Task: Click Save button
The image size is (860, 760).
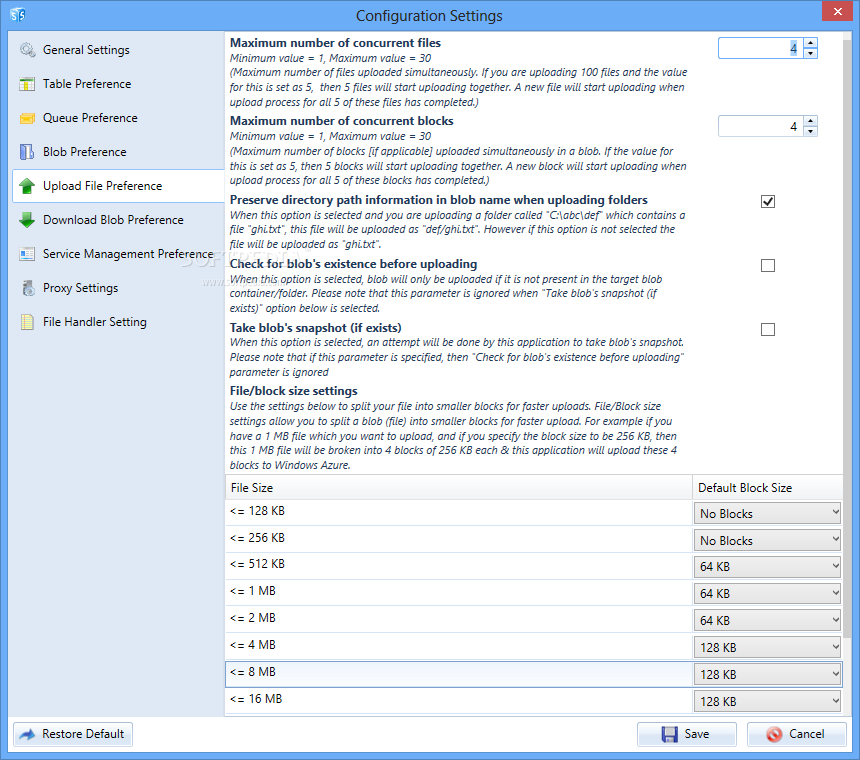Action: pos(687,734)
